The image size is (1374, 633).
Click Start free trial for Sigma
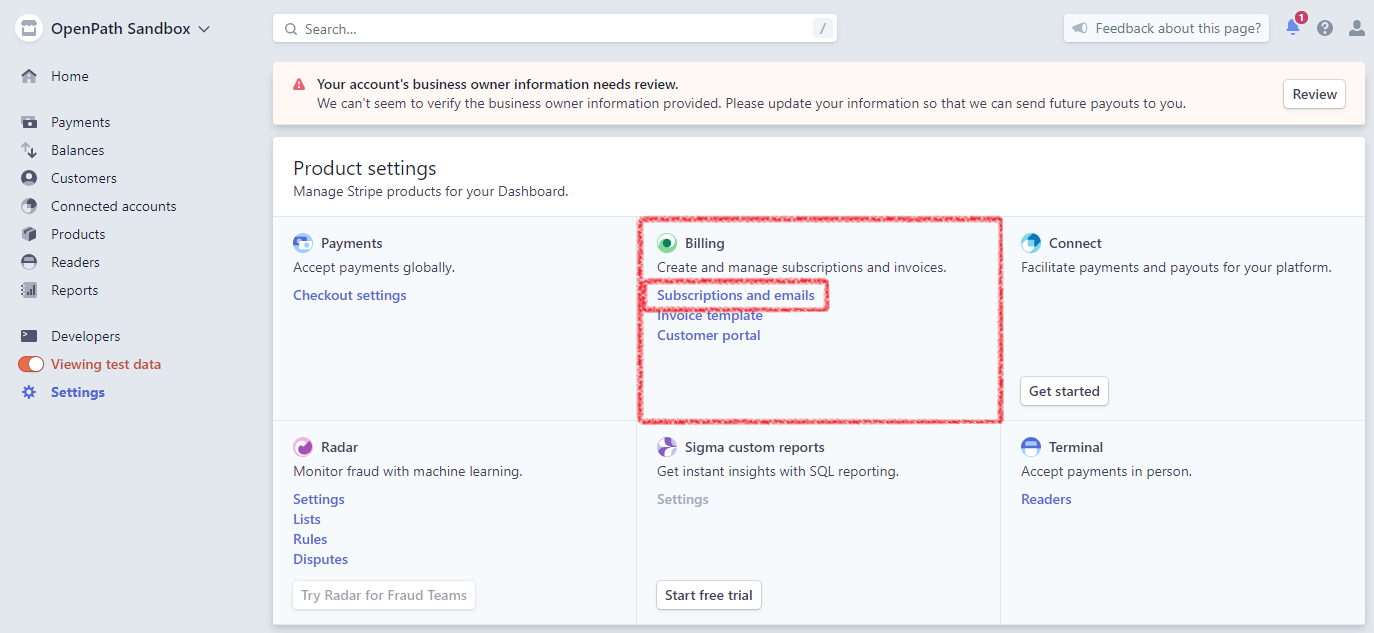click(x=709, y=595)
